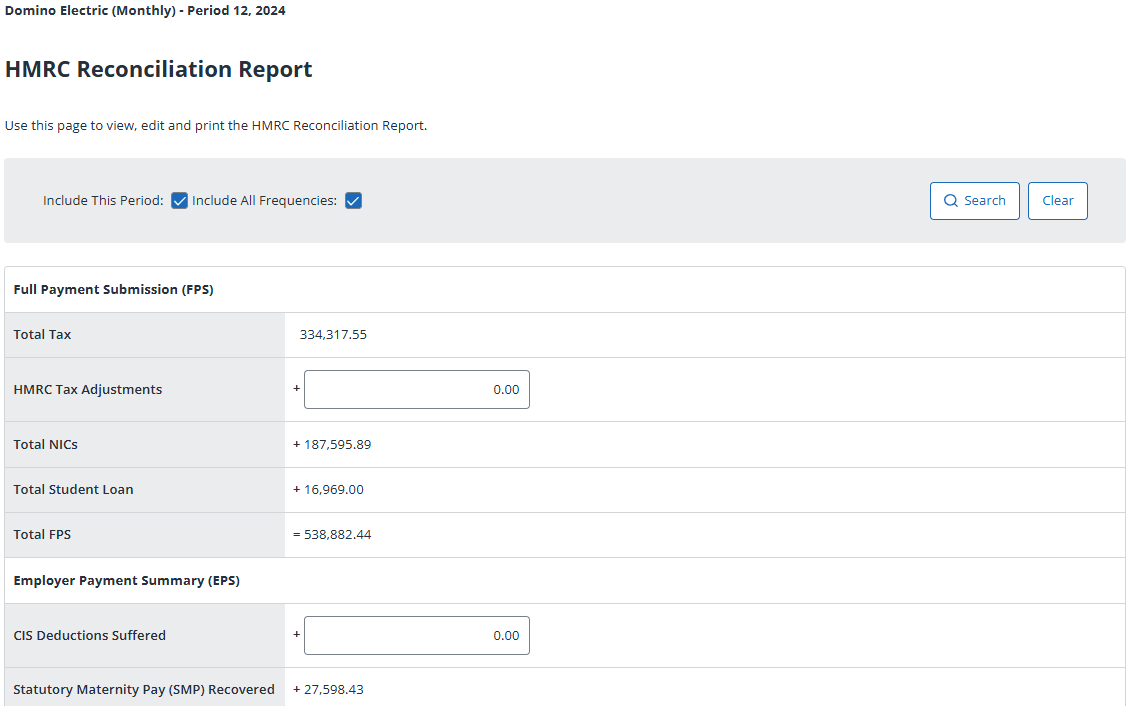Click the Include All Frequencies label

coord(264,201)
